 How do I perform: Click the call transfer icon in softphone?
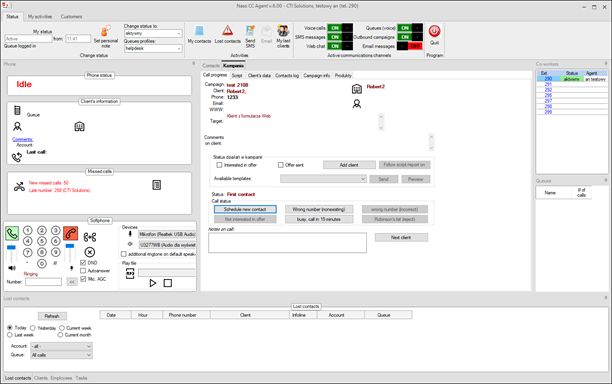[90, 237]
